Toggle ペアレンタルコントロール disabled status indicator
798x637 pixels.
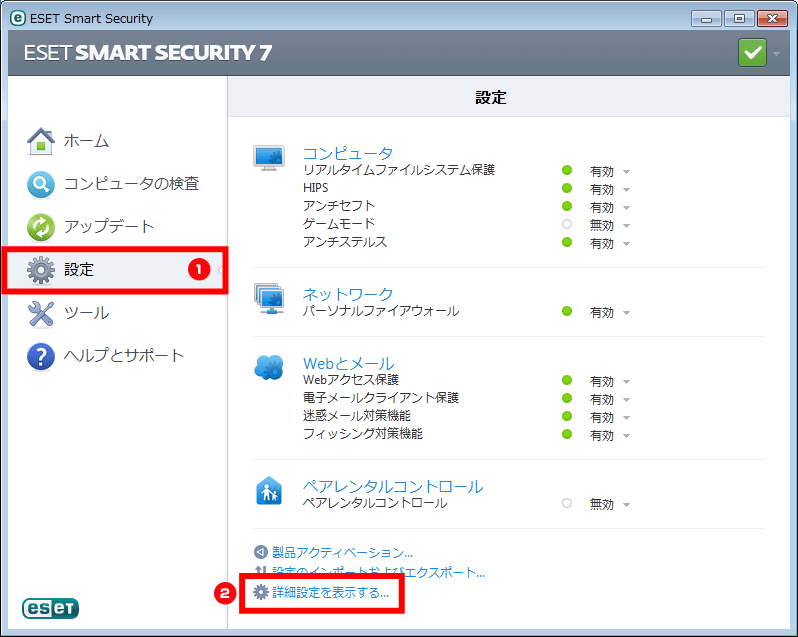[567, 504]
